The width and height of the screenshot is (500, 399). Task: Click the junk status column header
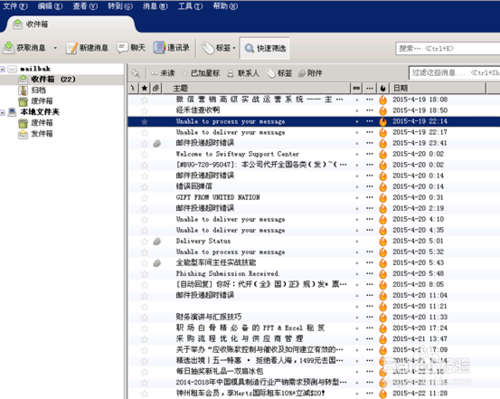(x=383, y=88)
